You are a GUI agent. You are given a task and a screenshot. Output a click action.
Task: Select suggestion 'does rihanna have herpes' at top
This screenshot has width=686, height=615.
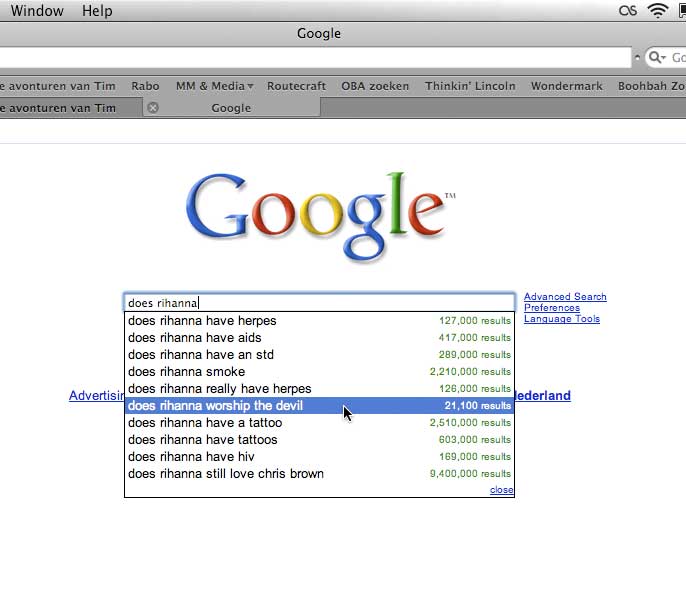click(319, 321)
